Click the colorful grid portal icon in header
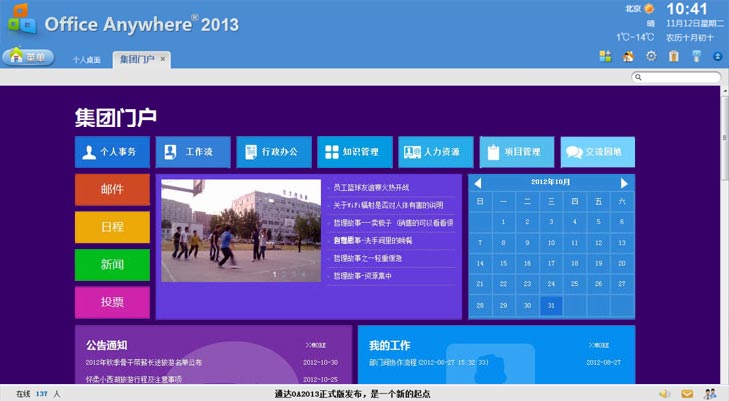 tap(605, 56)
